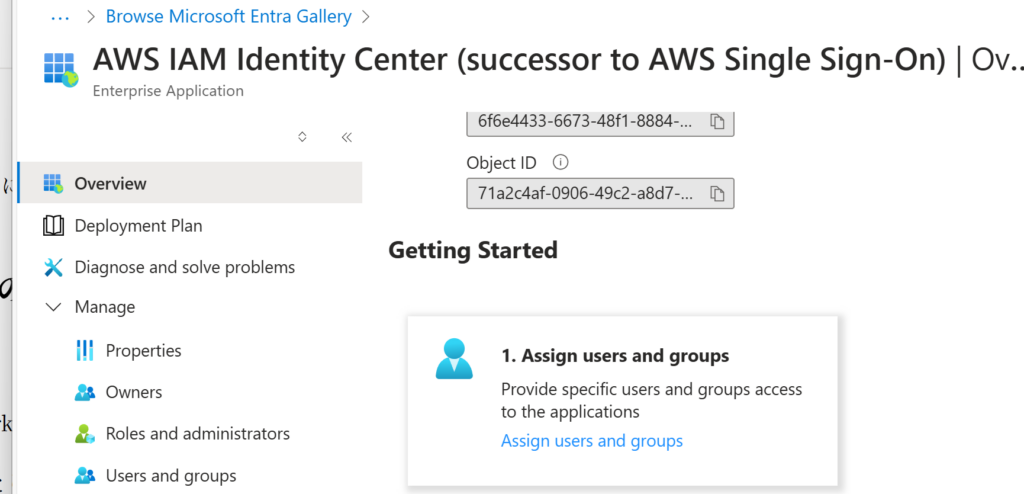Click the AWS IAM Identity Center app icon
The image size is (1024, 494).
[x=61, y=69]
